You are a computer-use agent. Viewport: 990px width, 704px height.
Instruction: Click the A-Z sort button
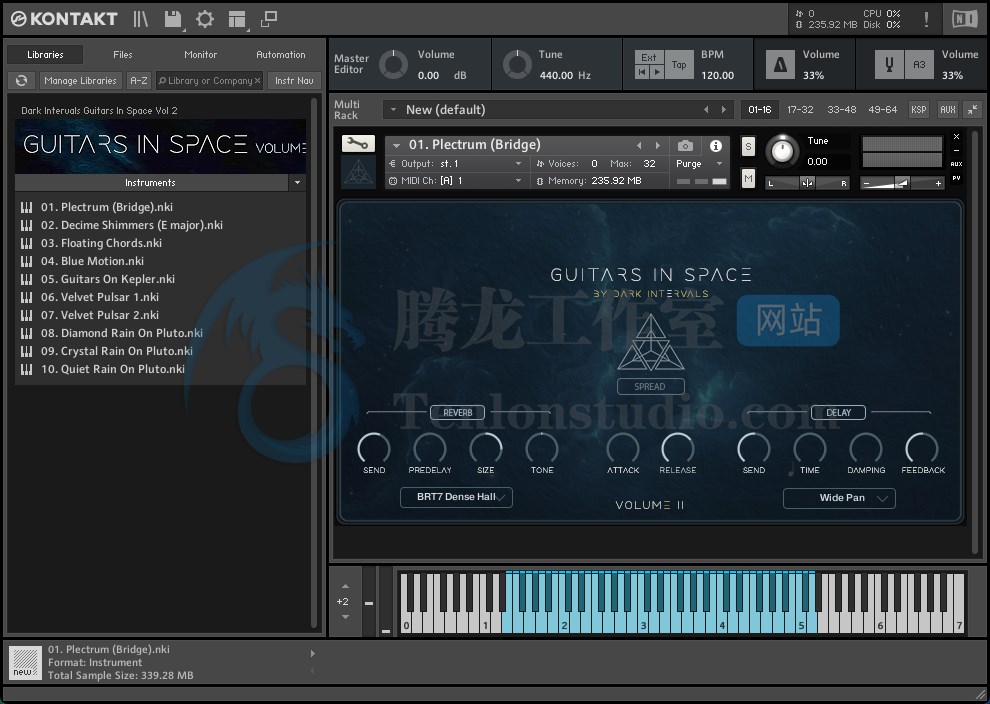[x=138, y=81]
